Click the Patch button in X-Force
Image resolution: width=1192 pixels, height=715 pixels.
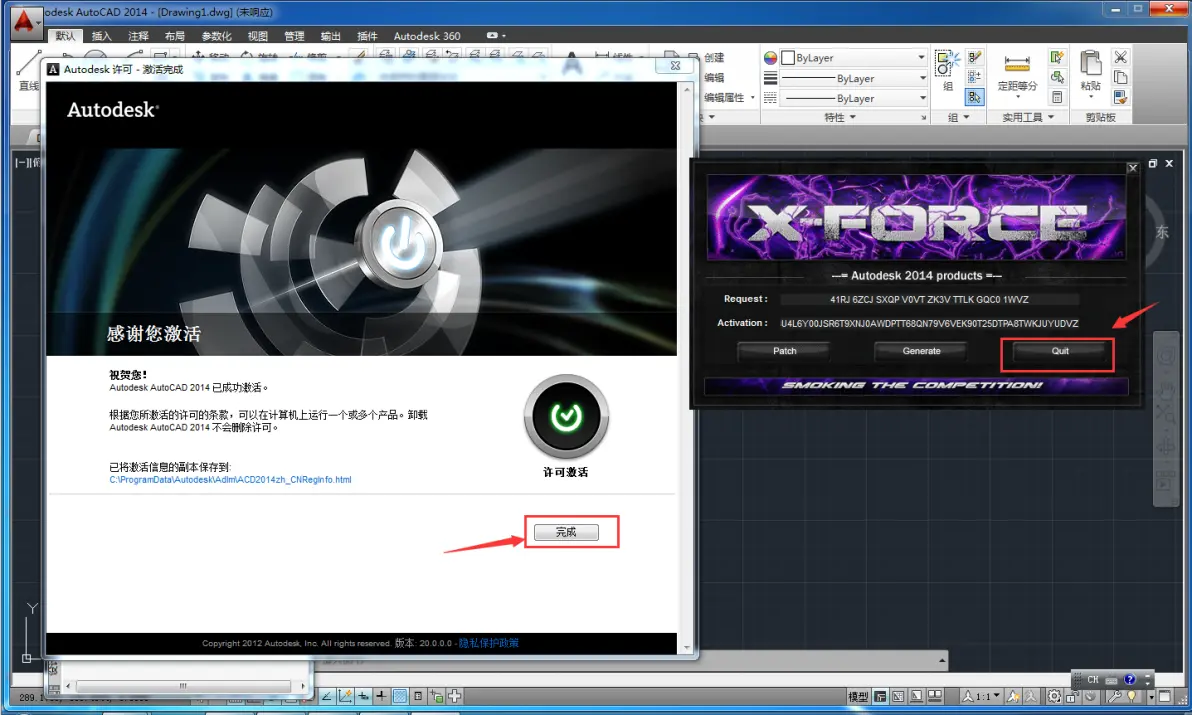point(785,351)
